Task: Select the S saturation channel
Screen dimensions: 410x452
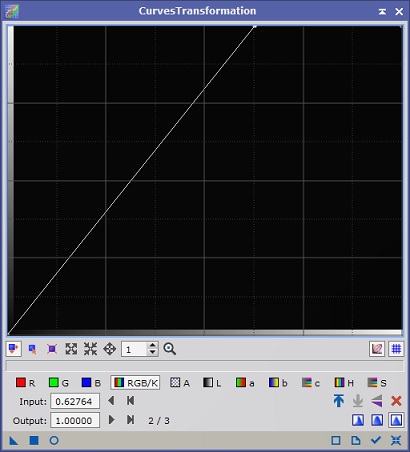Action: click(377, 383)
